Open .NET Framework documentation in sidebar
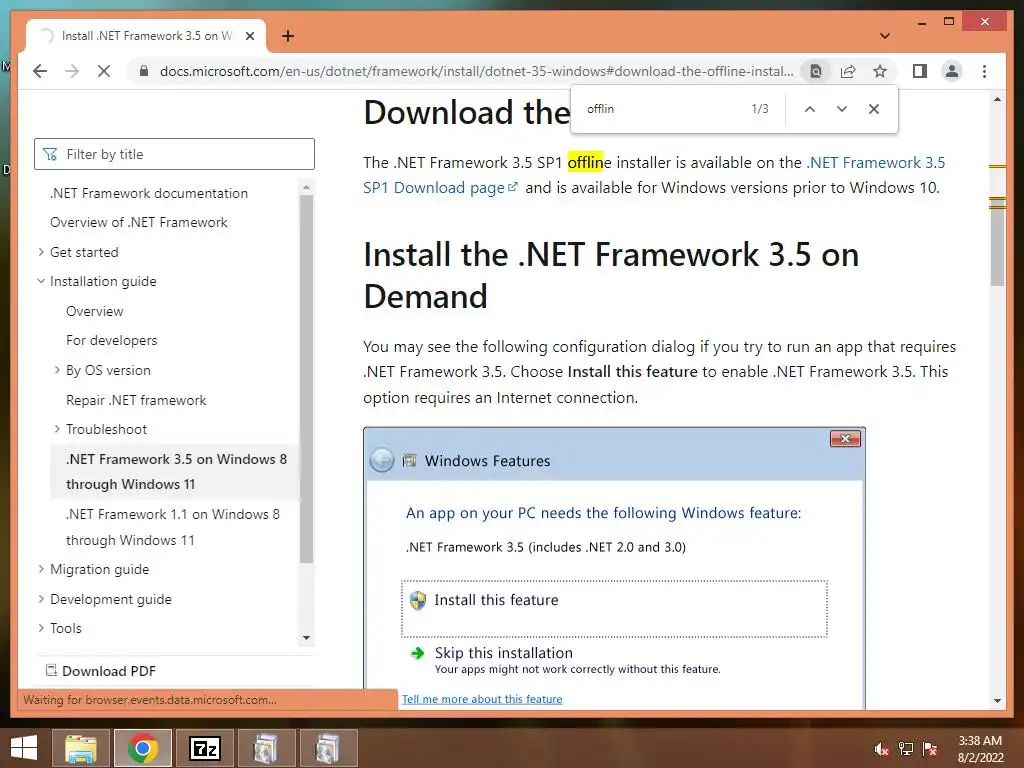 (x=149, y=193)
